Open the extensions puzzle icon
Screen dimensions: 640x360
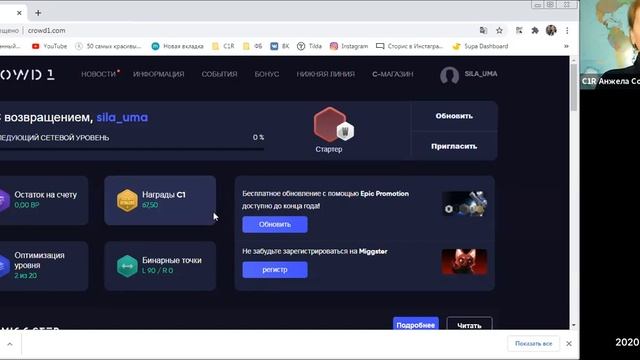[x=535, y=31]
